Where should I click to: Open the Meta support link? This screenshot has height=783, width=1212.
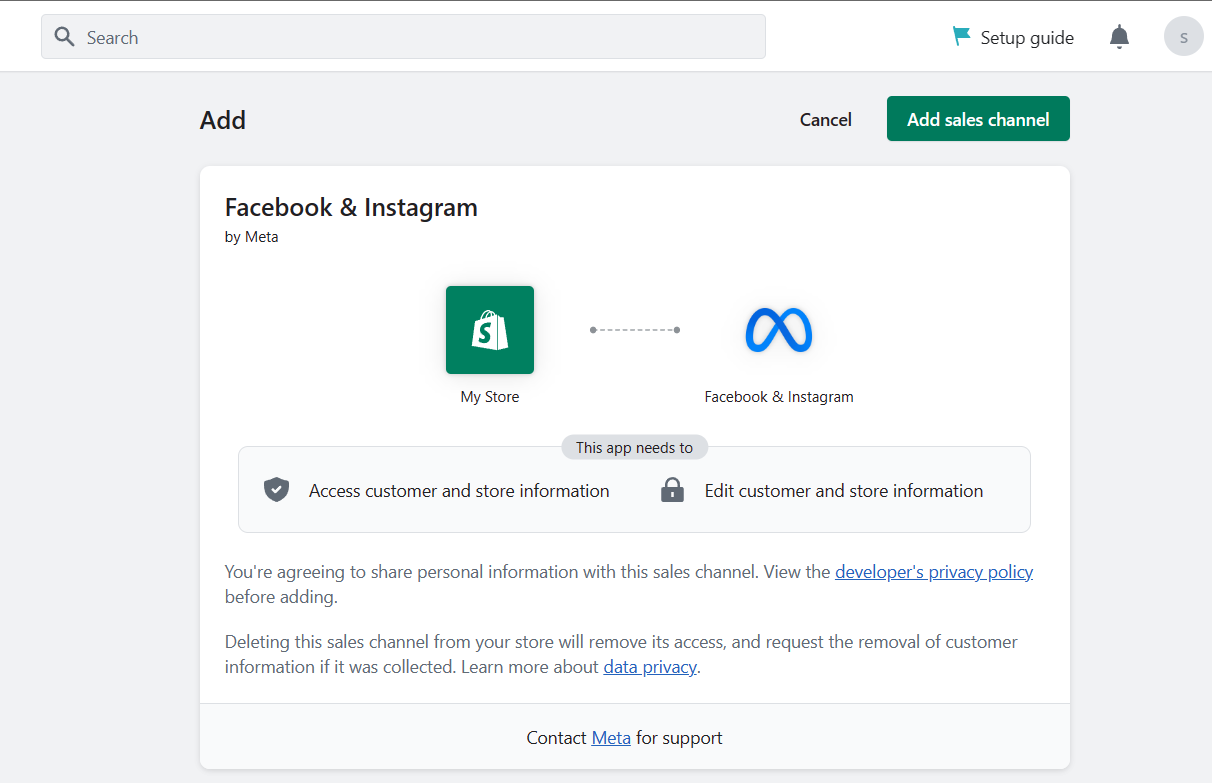pos(611,738)
